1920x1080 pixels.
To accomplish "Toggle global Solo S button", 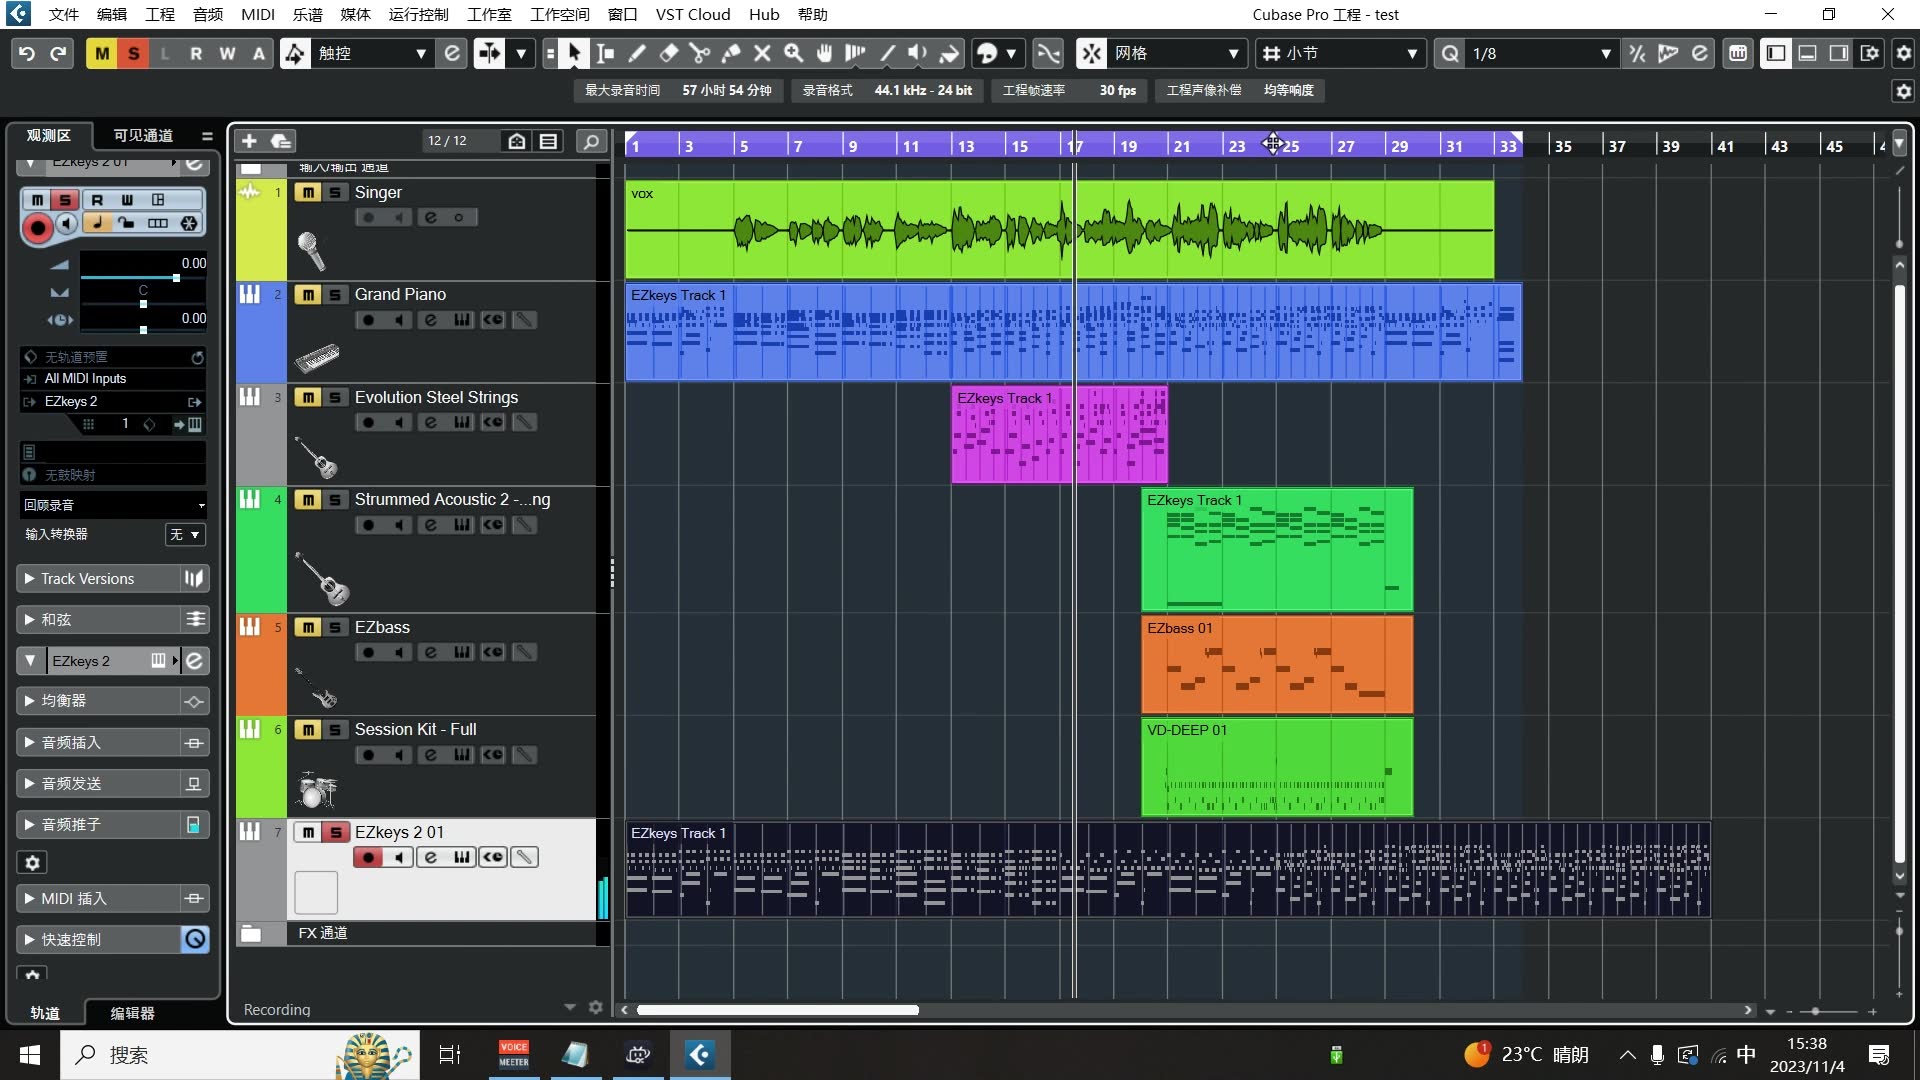I will (133, 54).
